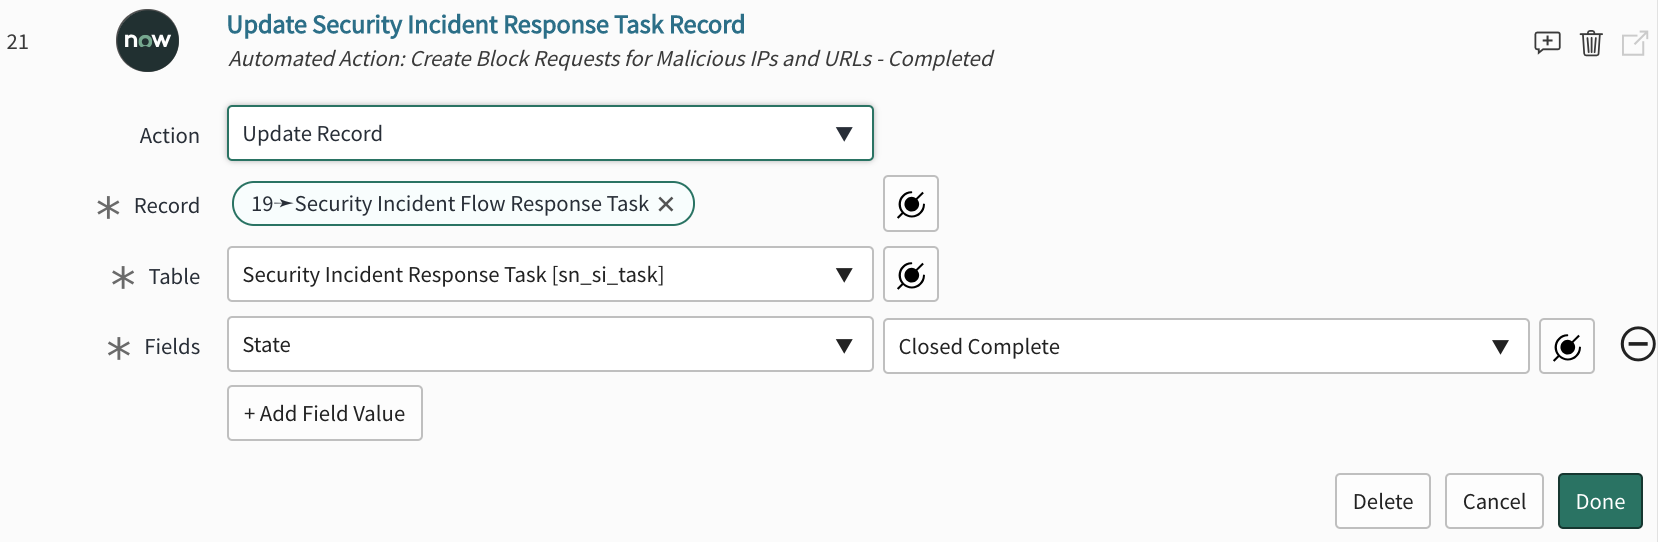Open the Action dropdown showing Update Record
Screen dimensions: 1658x542
(x=550, y=133)
